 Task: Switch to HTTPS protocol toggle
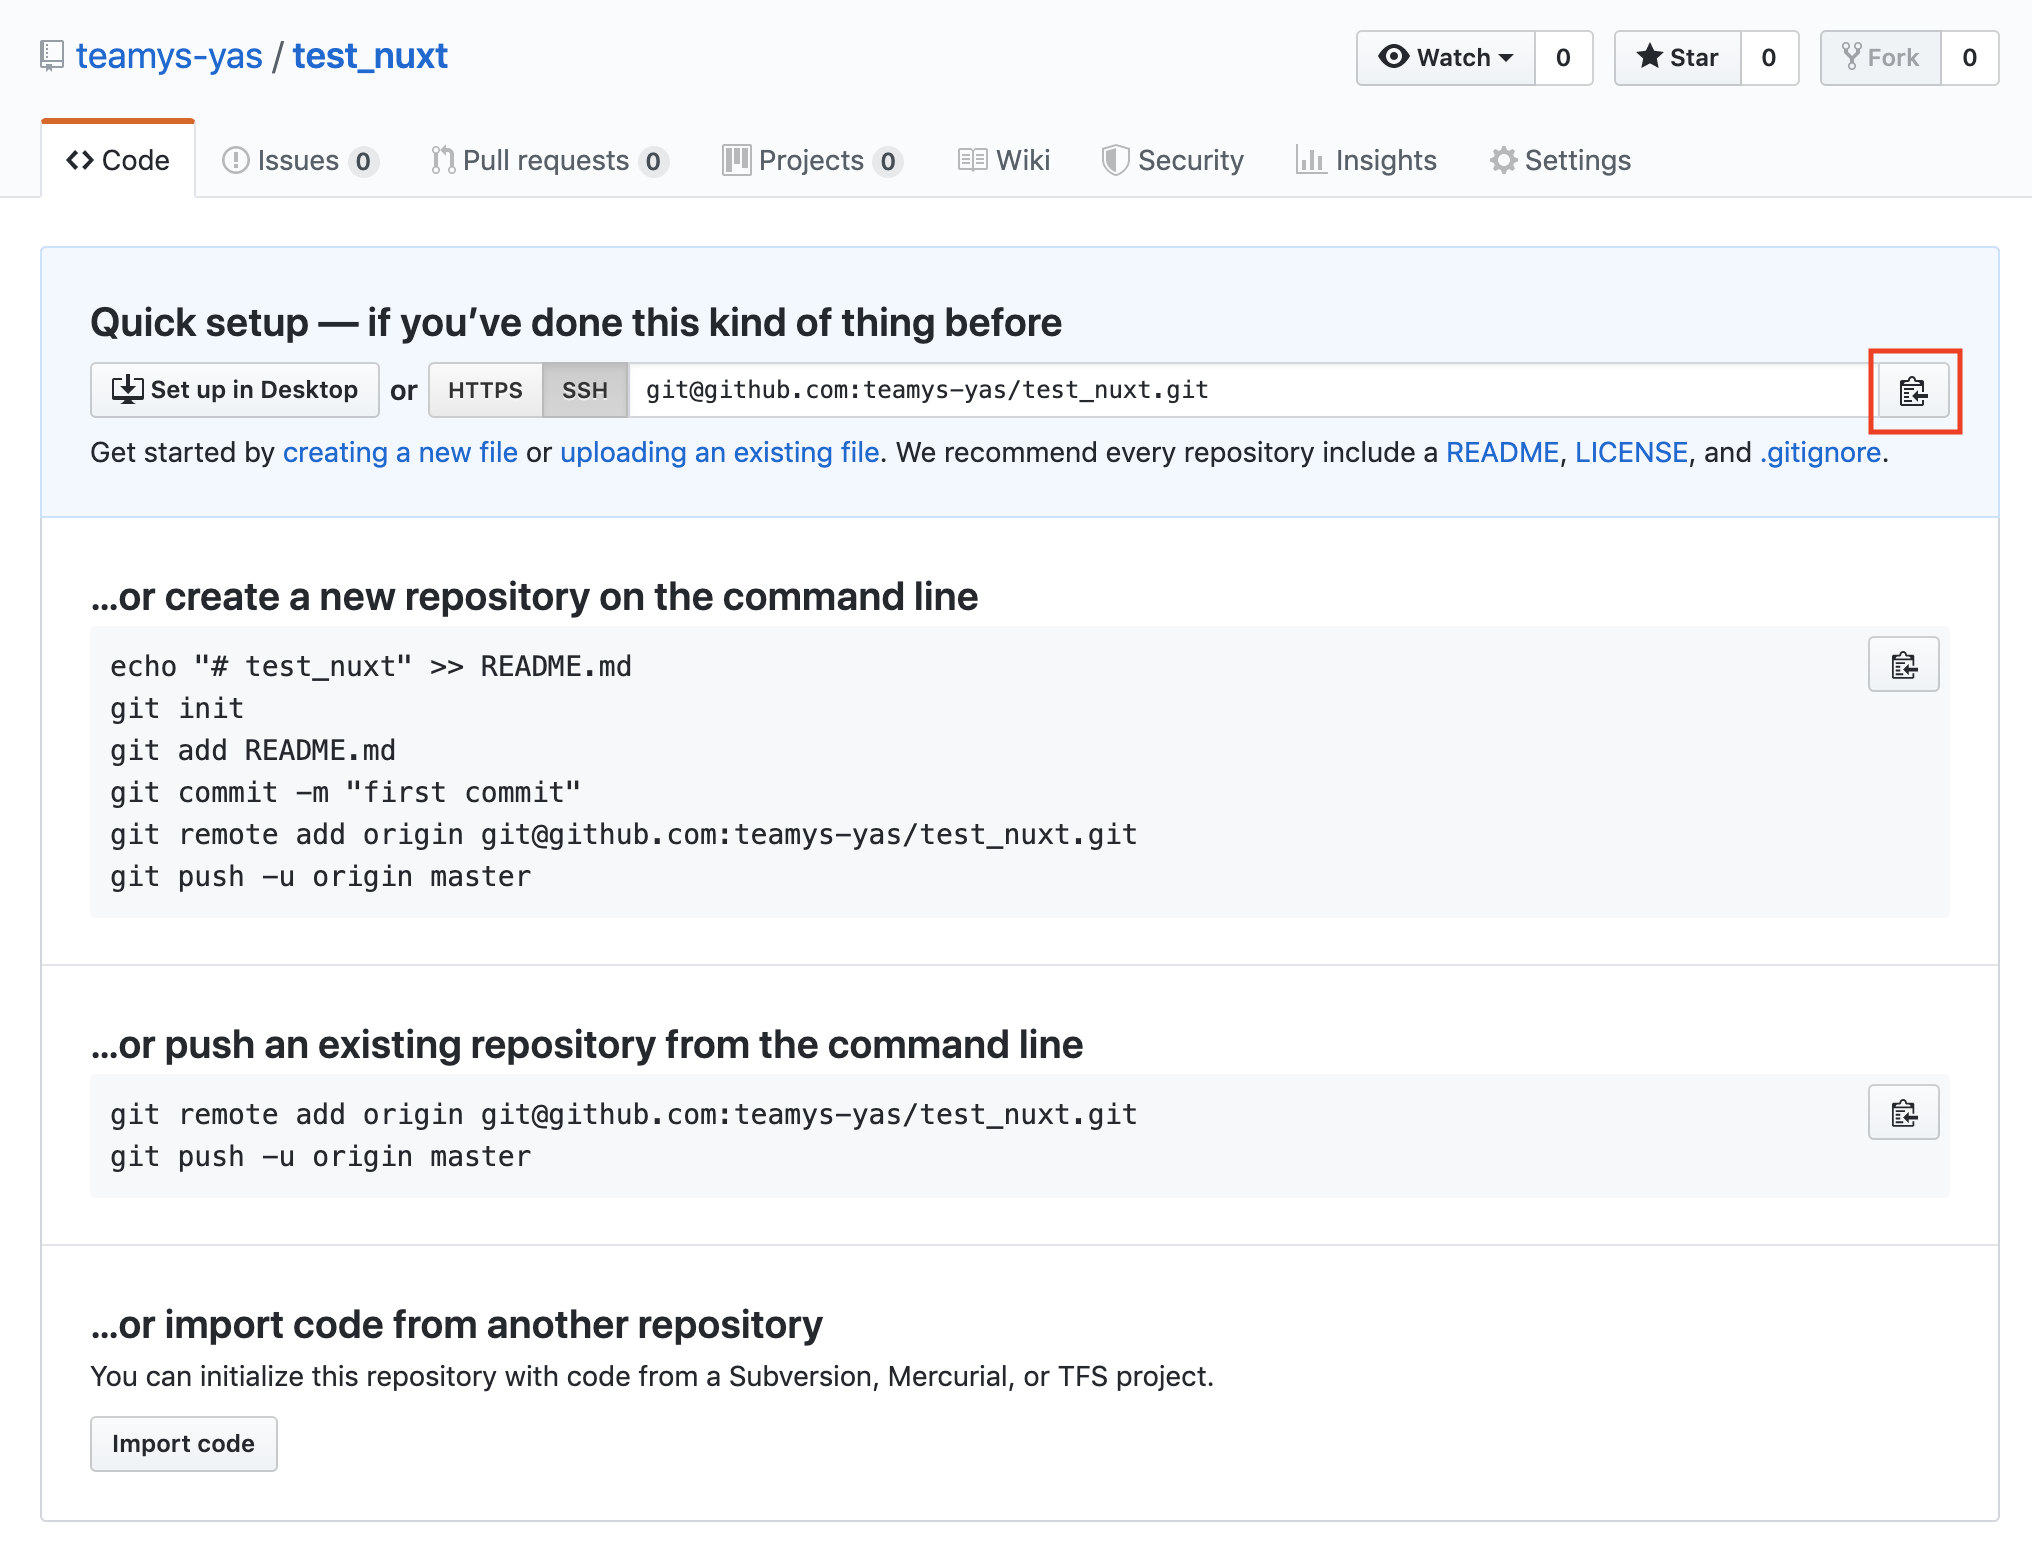[x=486, y=390]
